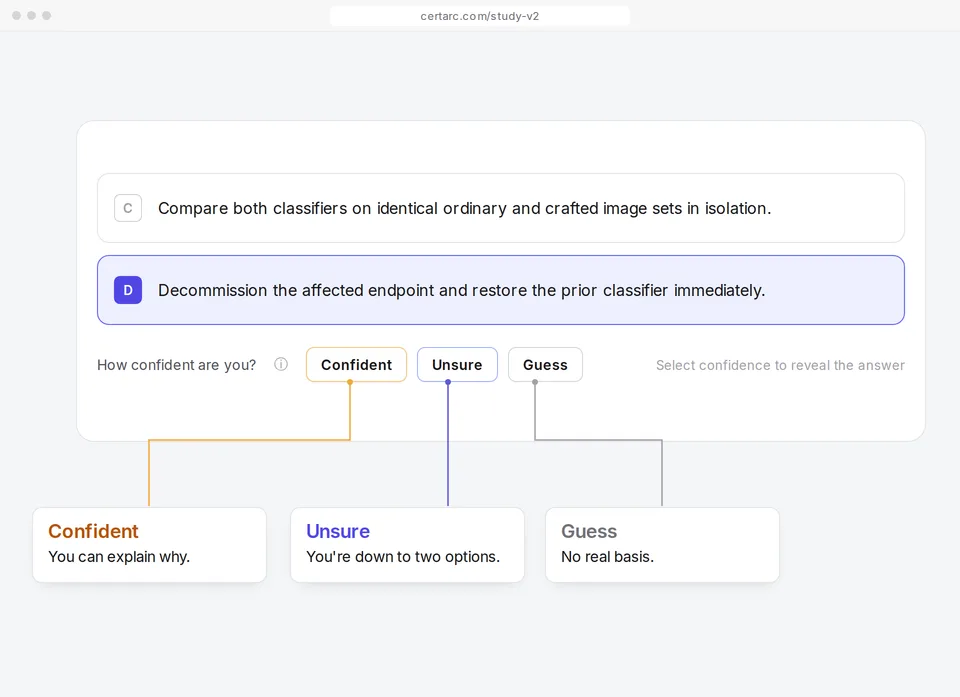960x697 pixels.
Task: Click the 'You're down to two options' callout
Action: pos(407,544)
